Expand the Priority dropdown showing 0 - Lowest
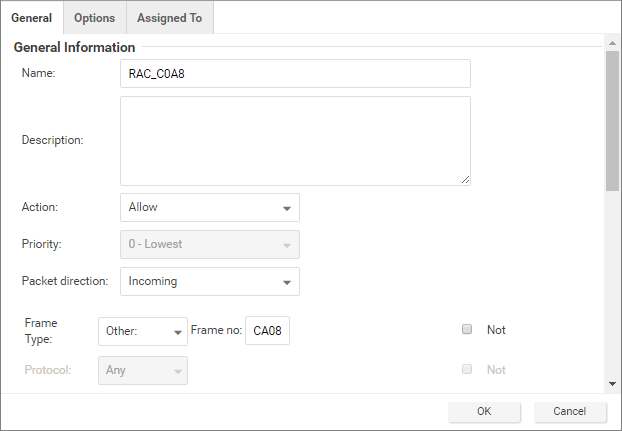This screenshot has height=431, width=622. point(209,244)
